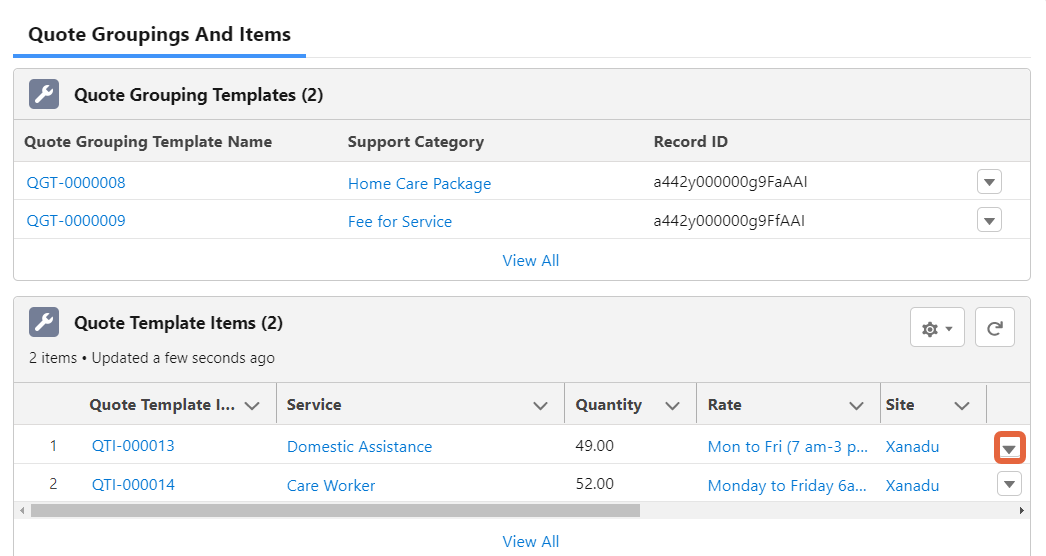The width and height of the screenshot is (1046, 556).
Task: Open the list settings gear menu
Action: tap(936, 328)
